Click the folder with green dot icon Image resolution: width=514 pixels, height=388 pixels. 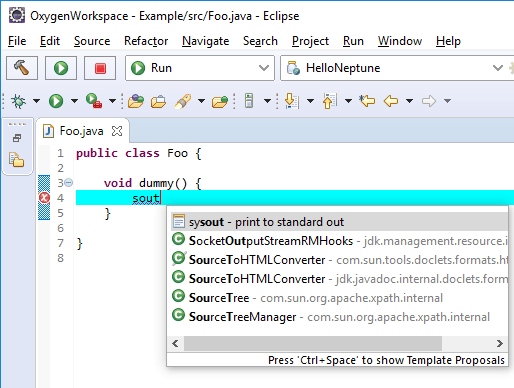point(220,101)
